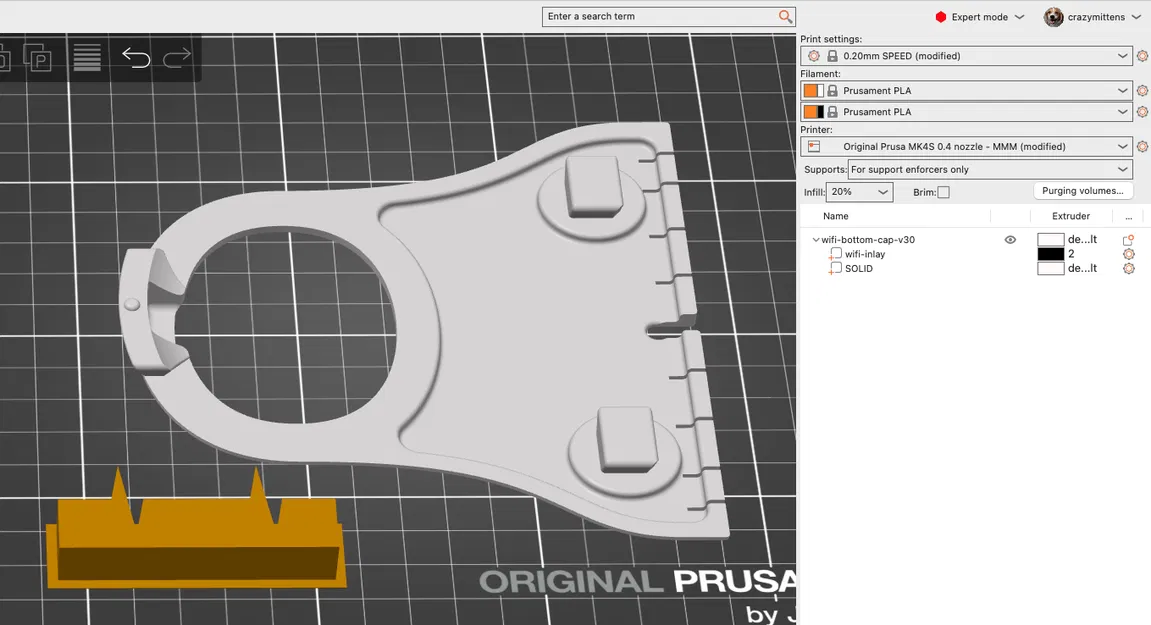Open the variable layer height tool

87,57
